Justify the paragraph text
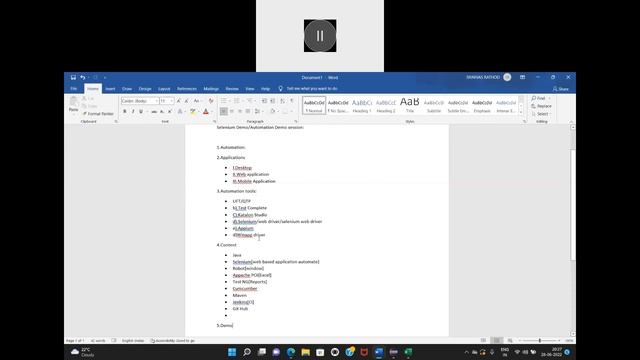The height and width of the screenshot is (360, 640). pyautogui.click(x=248, y=111)
